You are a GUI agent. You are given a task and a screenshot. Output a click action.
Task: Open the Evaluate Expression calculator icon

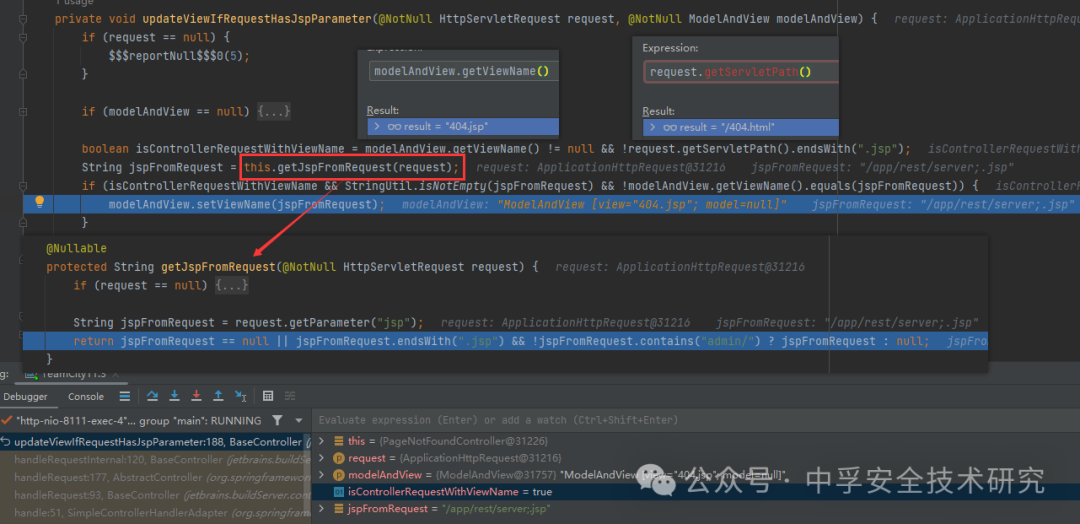269,396
